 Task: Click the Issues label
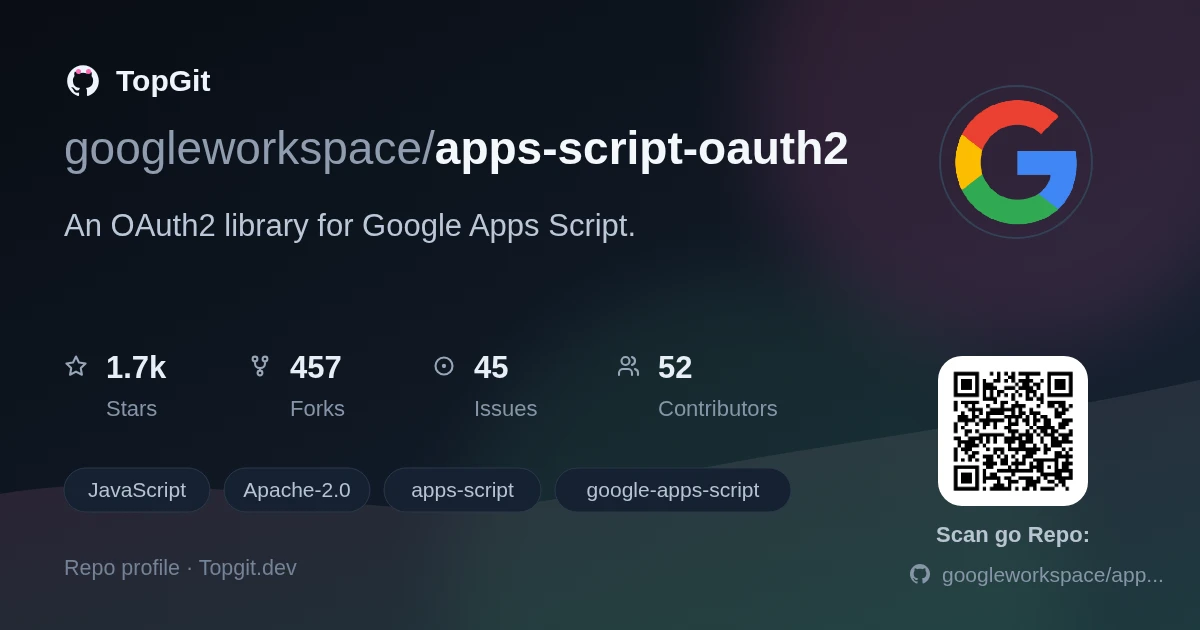pyautogui.click(x=505, y=409)
